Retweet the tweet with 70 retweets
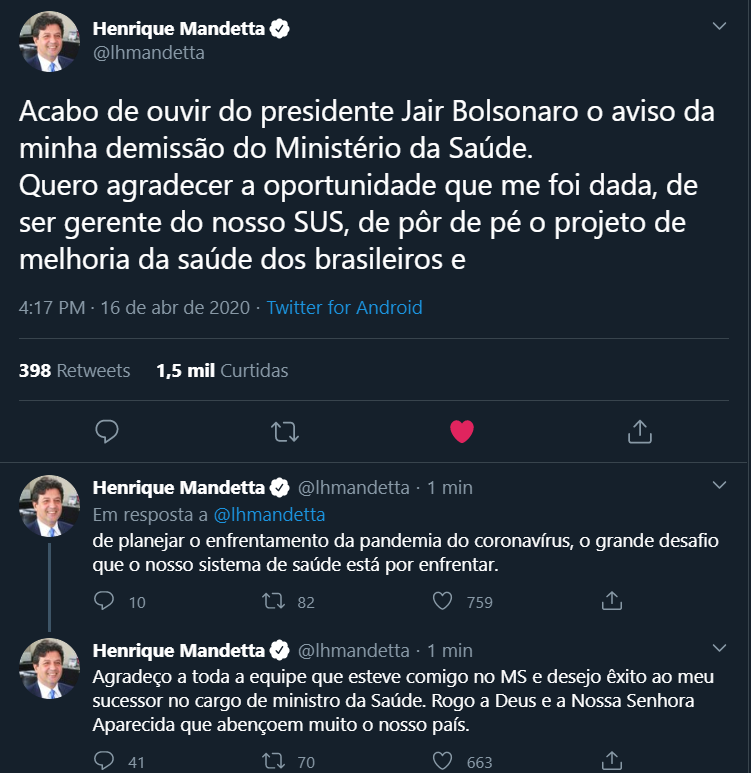This screenshot has width=751, height=773. [x=272, y=761]
